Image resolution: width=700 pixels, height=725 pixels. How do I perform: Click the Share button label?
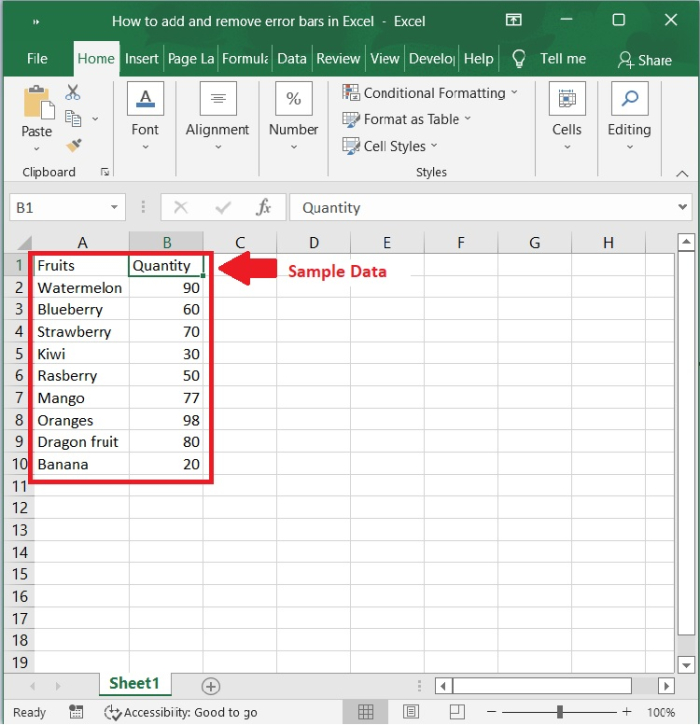655,60
